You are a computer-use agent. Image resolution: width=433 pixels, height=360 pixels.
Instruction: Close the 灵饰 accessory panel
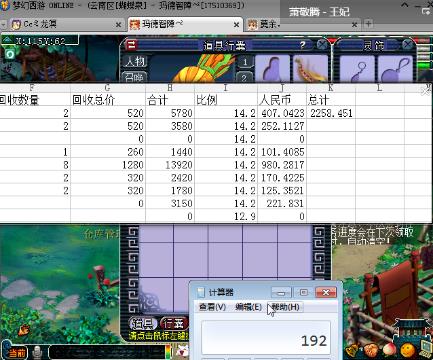tap(407, 45)
